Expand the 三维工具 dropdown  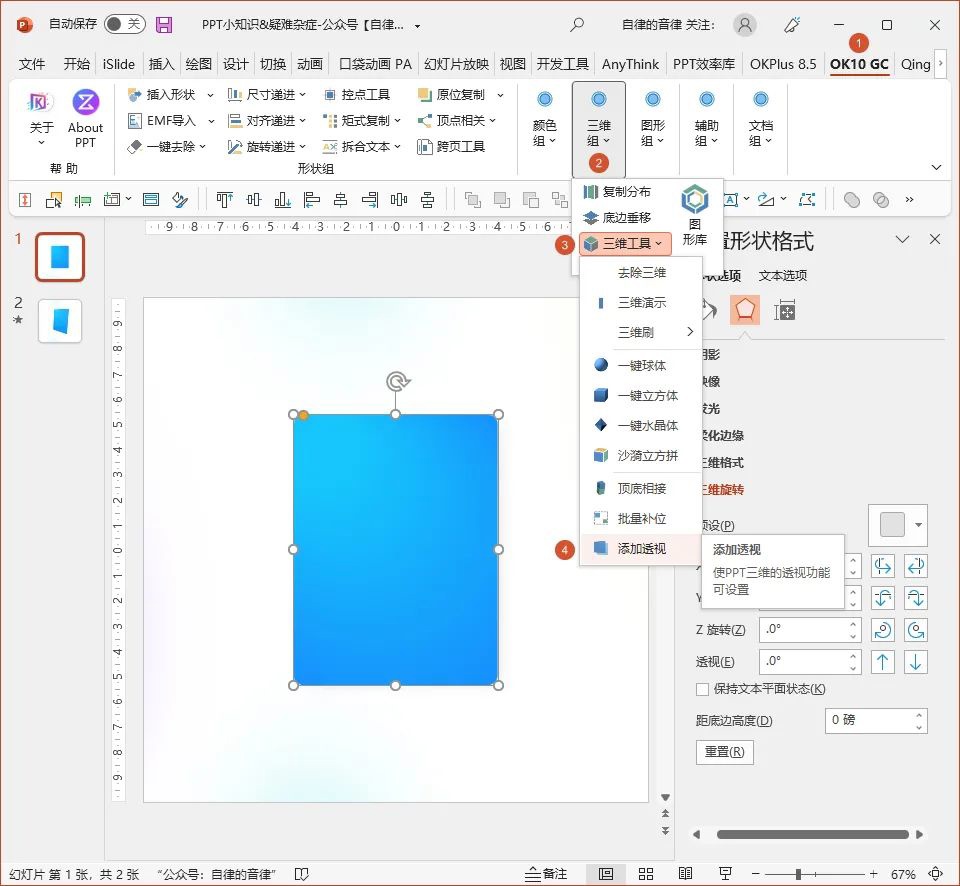click(x=625, y=243)
